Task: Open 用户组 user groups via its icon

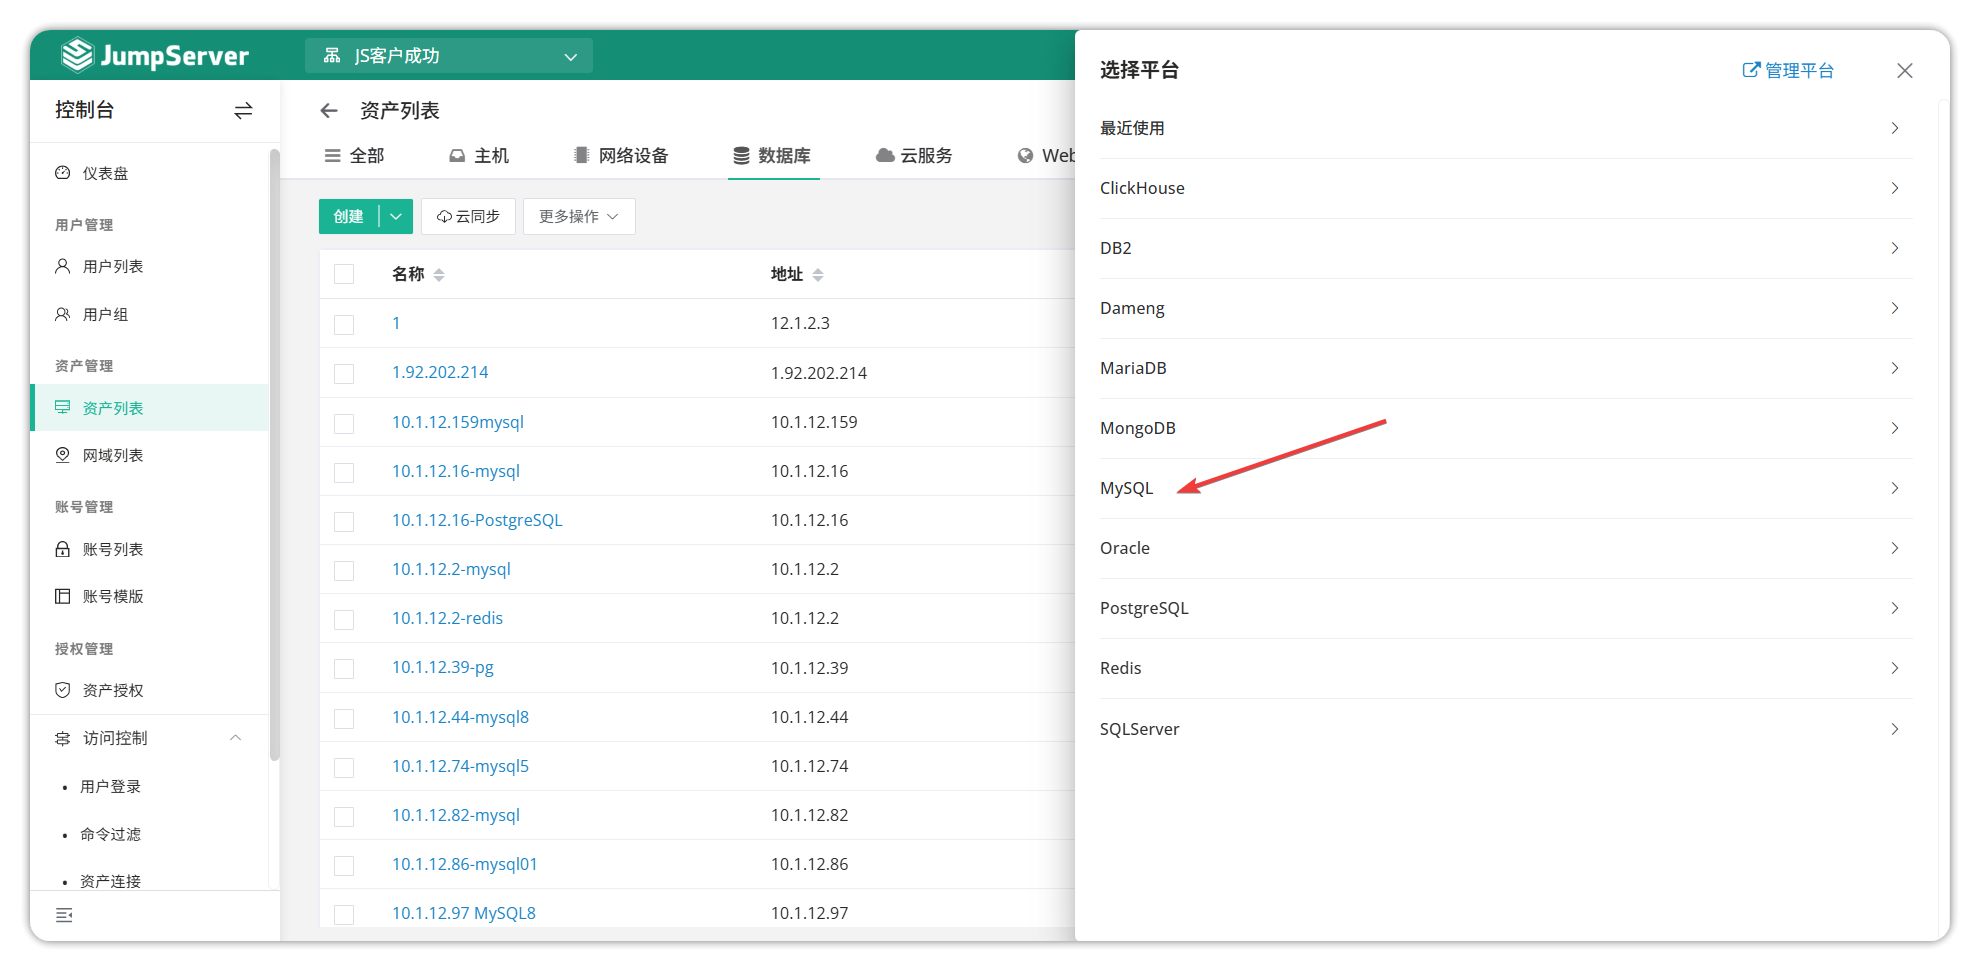Action: (62, 313)
